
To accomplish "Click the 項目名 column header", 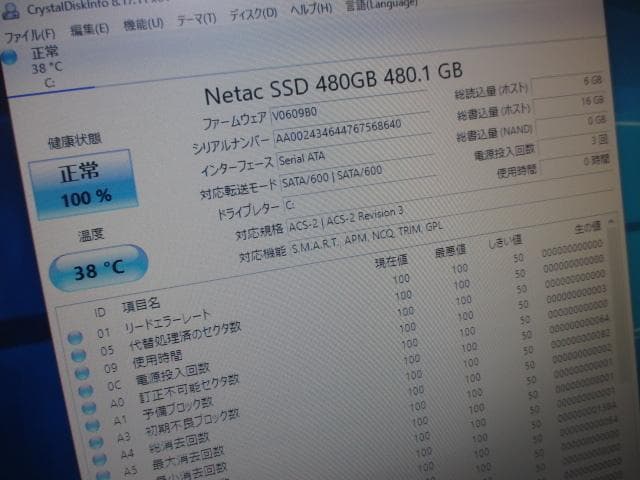I will tap(141, 304).
